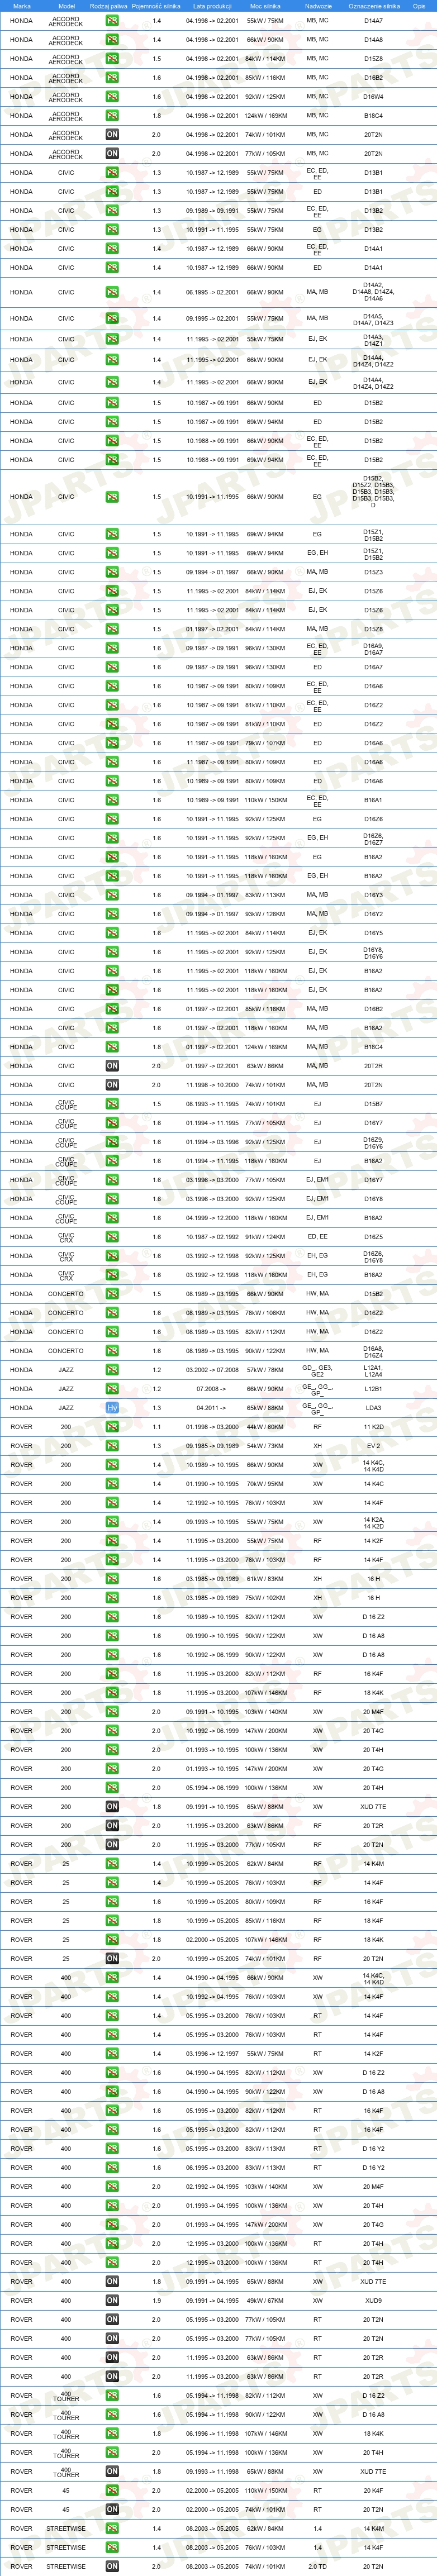Select the power cell 49kW / 67KM
This screenshot has width=437, height=2576.
pos(265,2302)
